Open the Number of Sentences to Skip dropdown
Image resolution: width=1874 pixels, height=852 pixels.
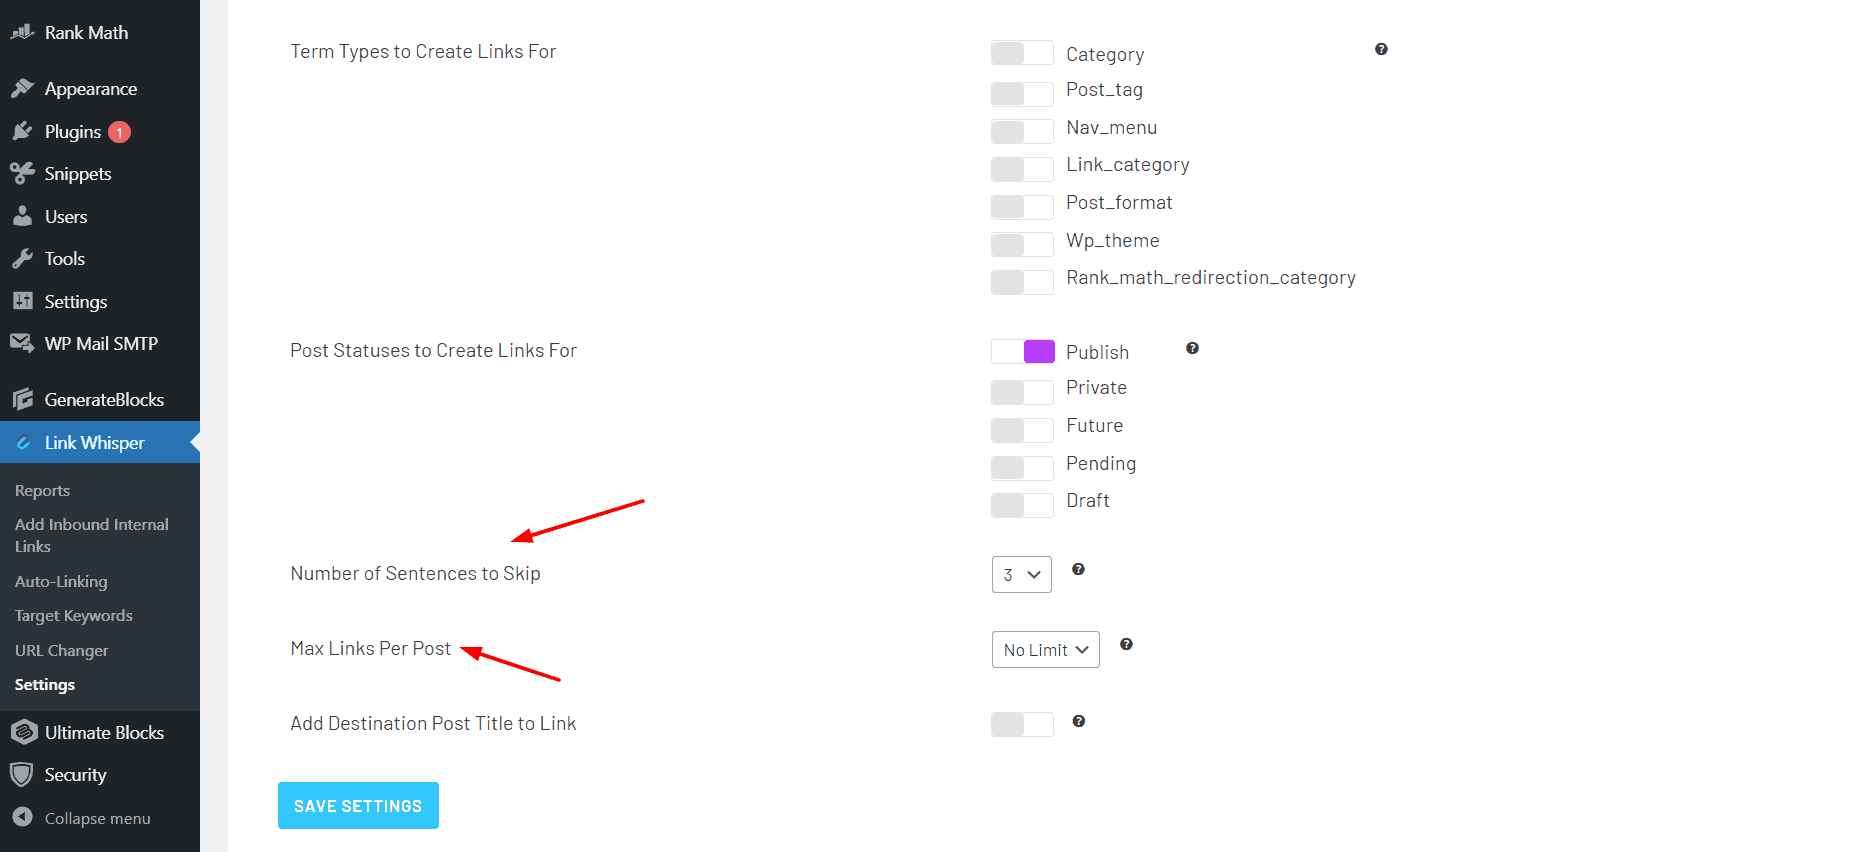tap(1021, 575)
